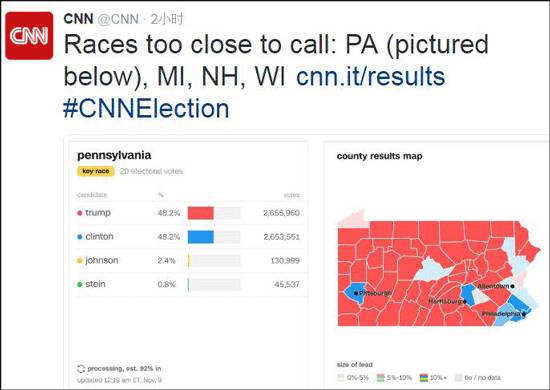Click the Philadelphia city marker on map
Viewport: 550px width, 390px height.
pyautogui.click(x=523, y=314)
